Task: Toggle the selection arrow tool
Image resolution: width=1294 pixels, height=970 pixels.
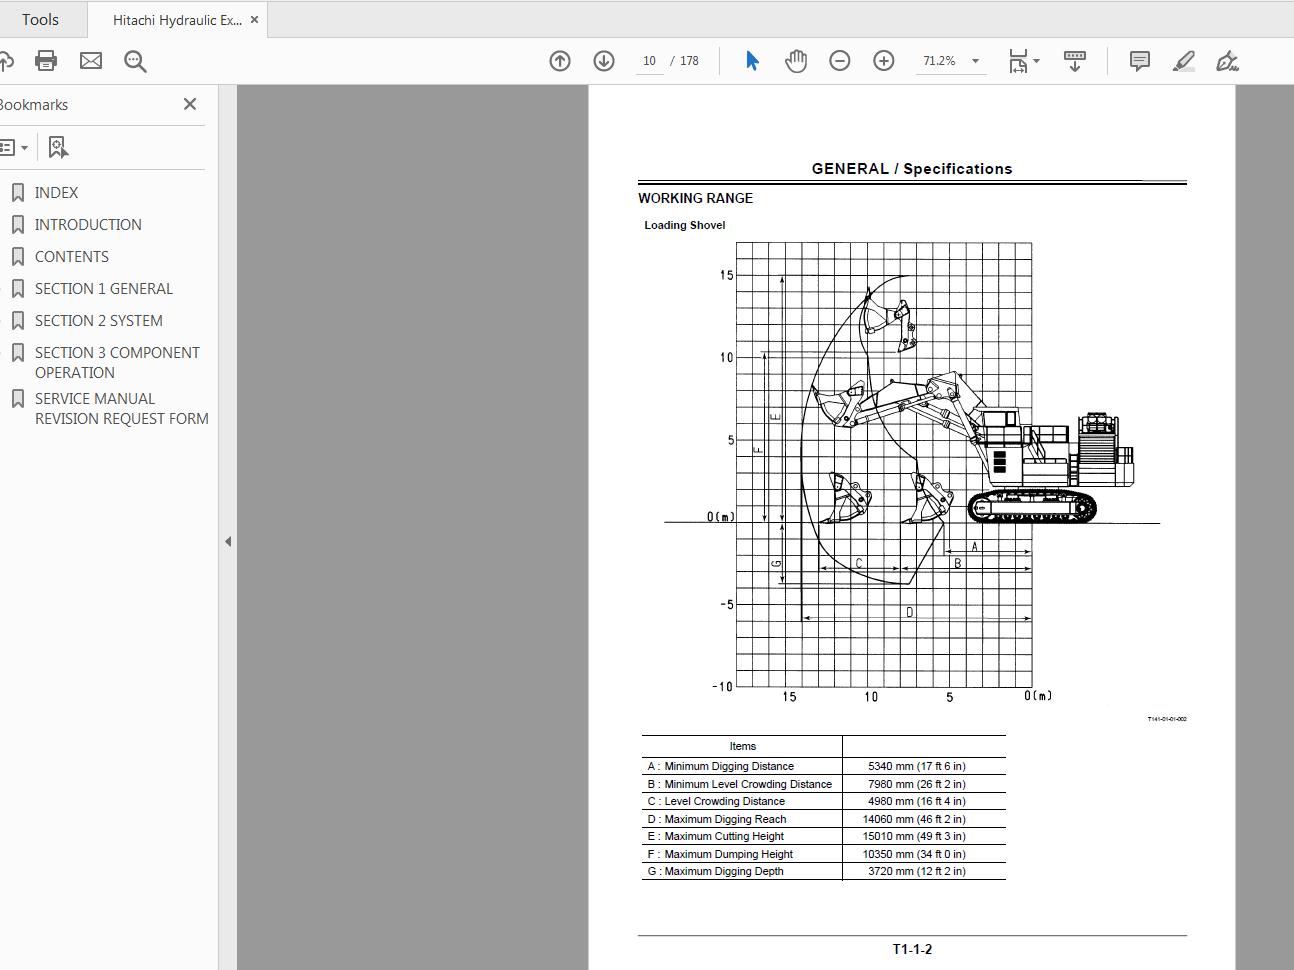Action: (751, 61)
